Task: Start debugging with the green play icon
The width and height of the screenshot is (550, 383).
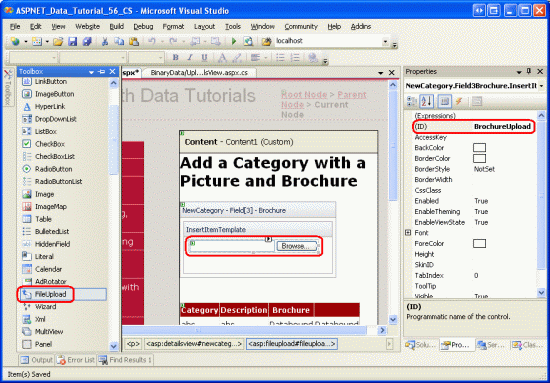Action: pos(234,41)
